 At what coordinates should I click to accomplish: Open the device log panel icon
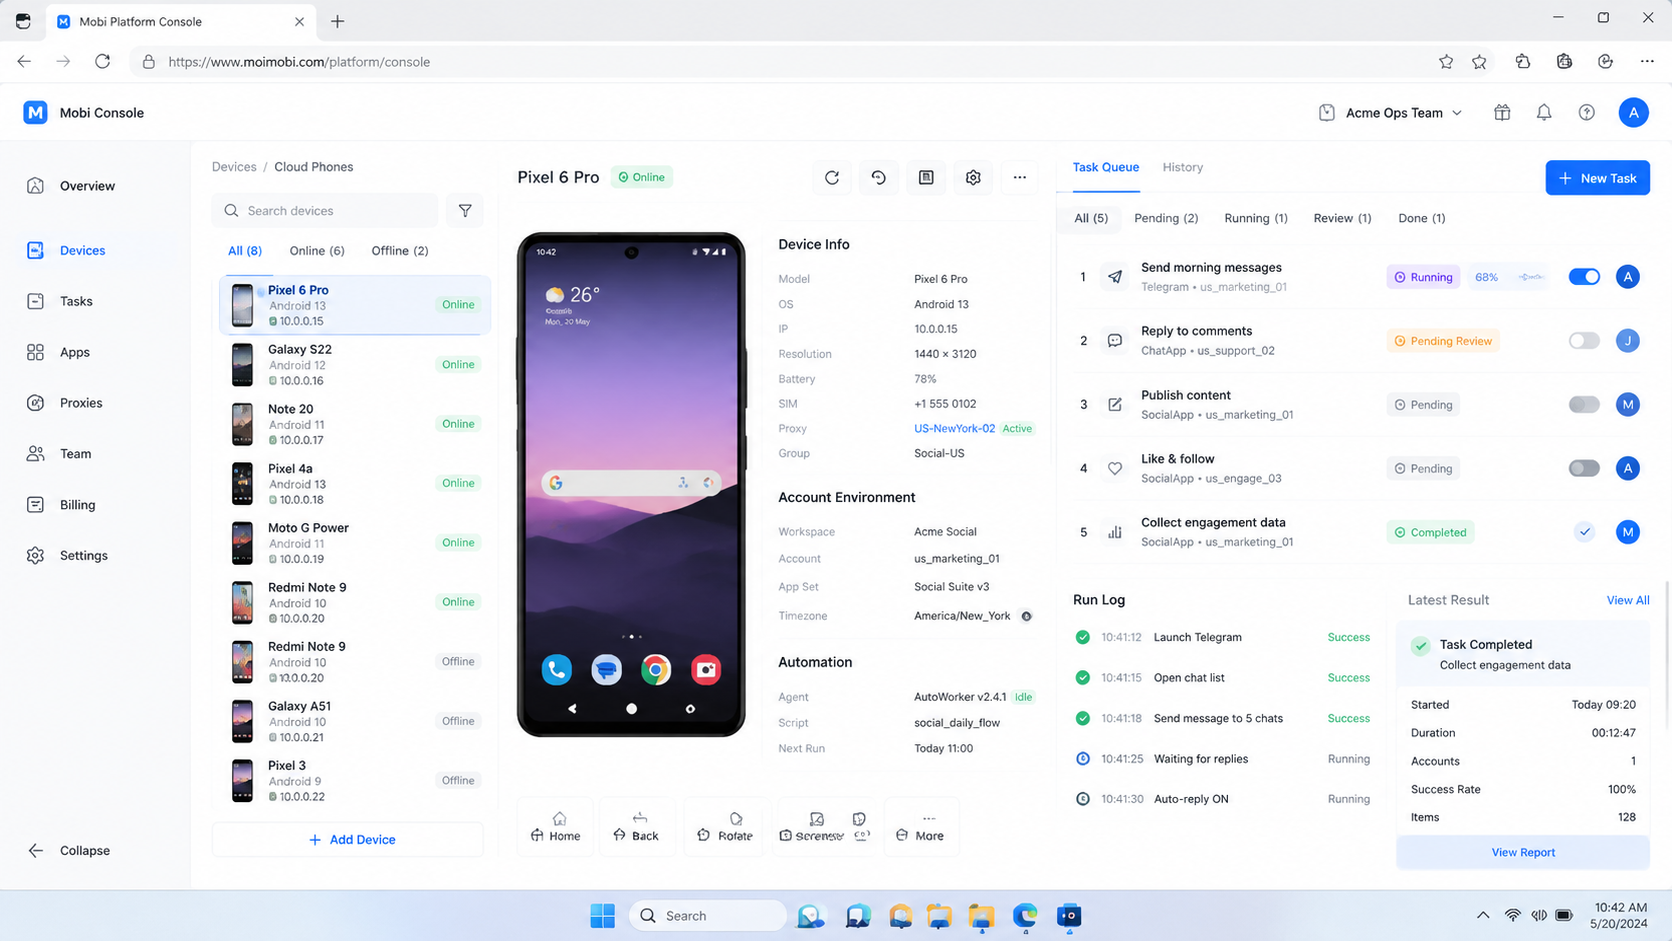click(926, 177)
